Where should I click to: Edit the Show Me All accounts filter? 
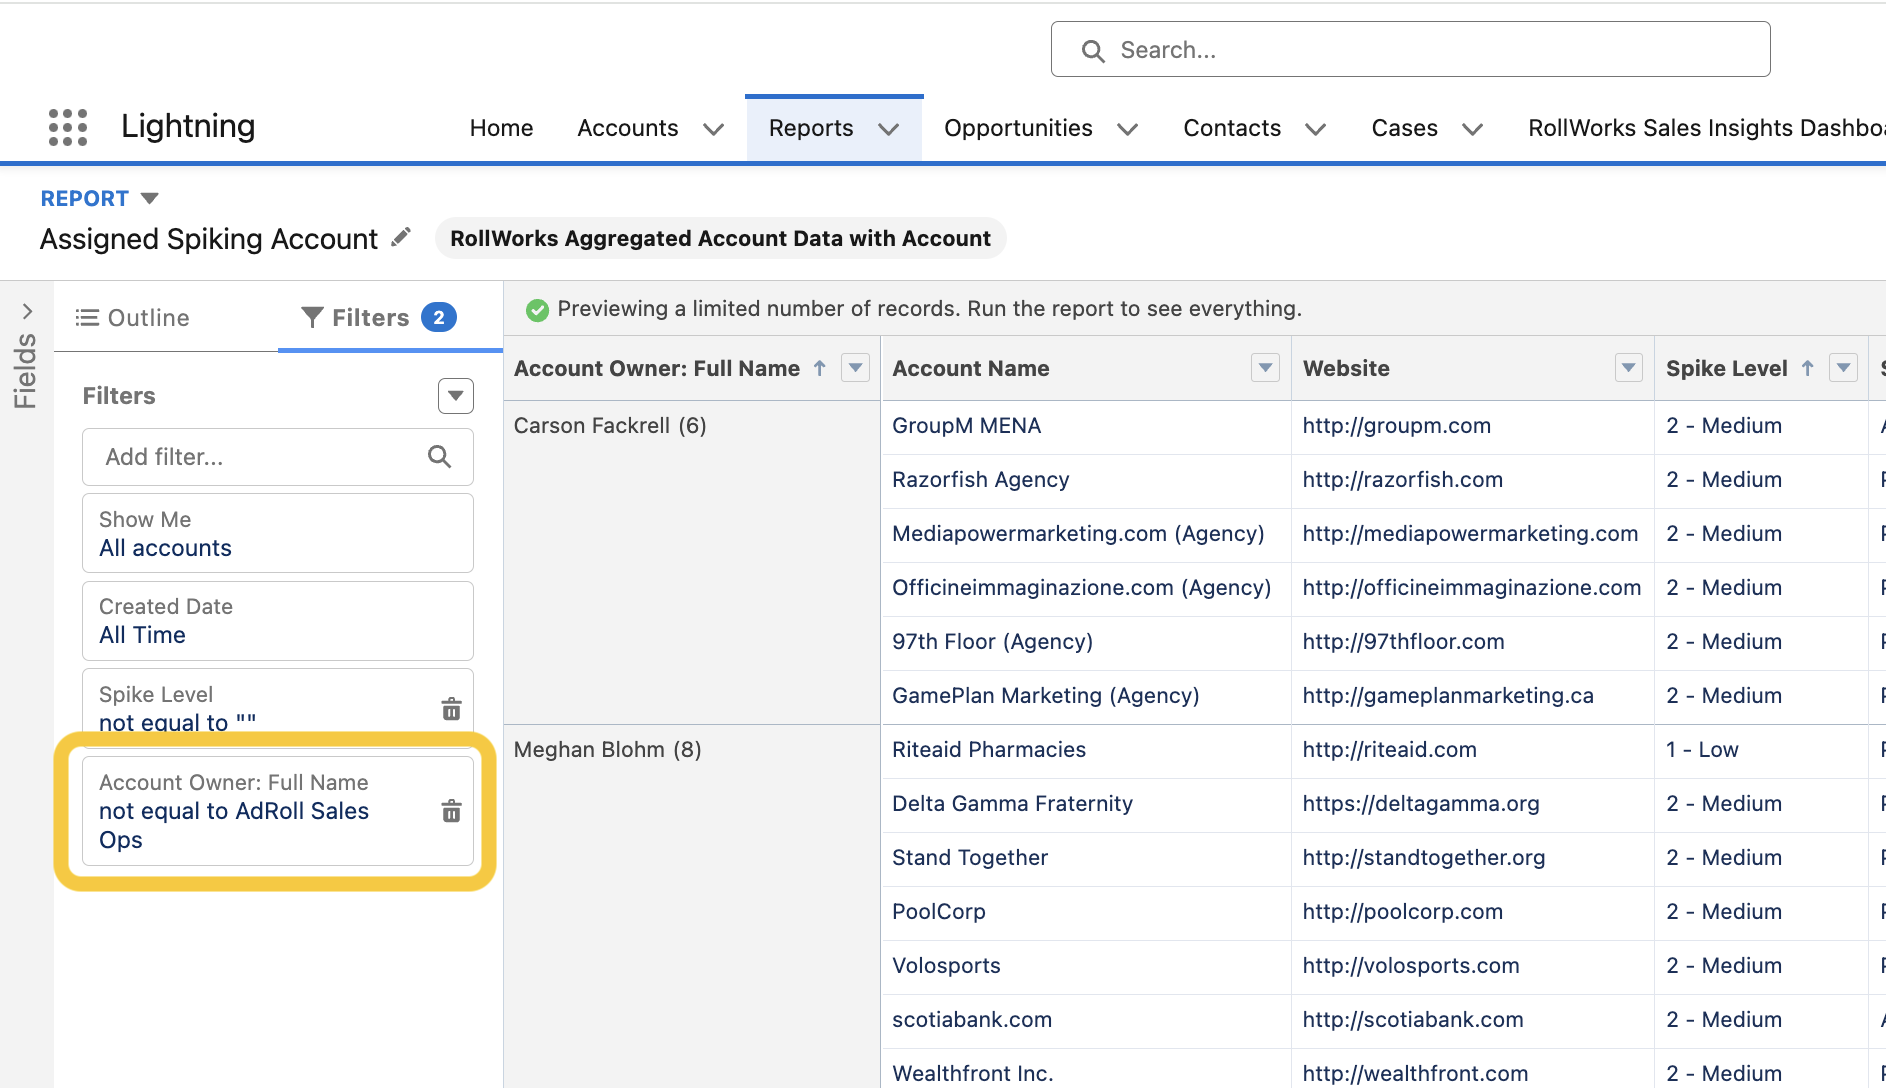tap(277, 534)
